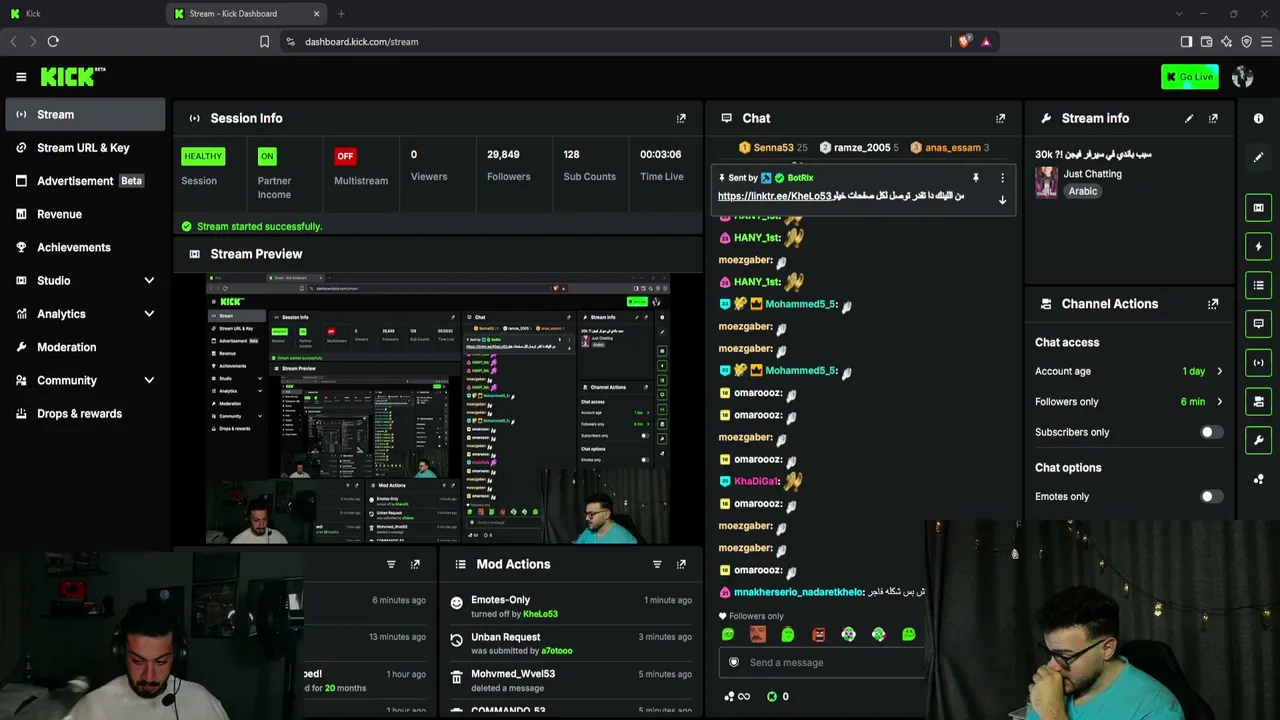This screenshot has height=720, width=1280.
Task: Toggle Emotes only chat option
Action: 1211,496
